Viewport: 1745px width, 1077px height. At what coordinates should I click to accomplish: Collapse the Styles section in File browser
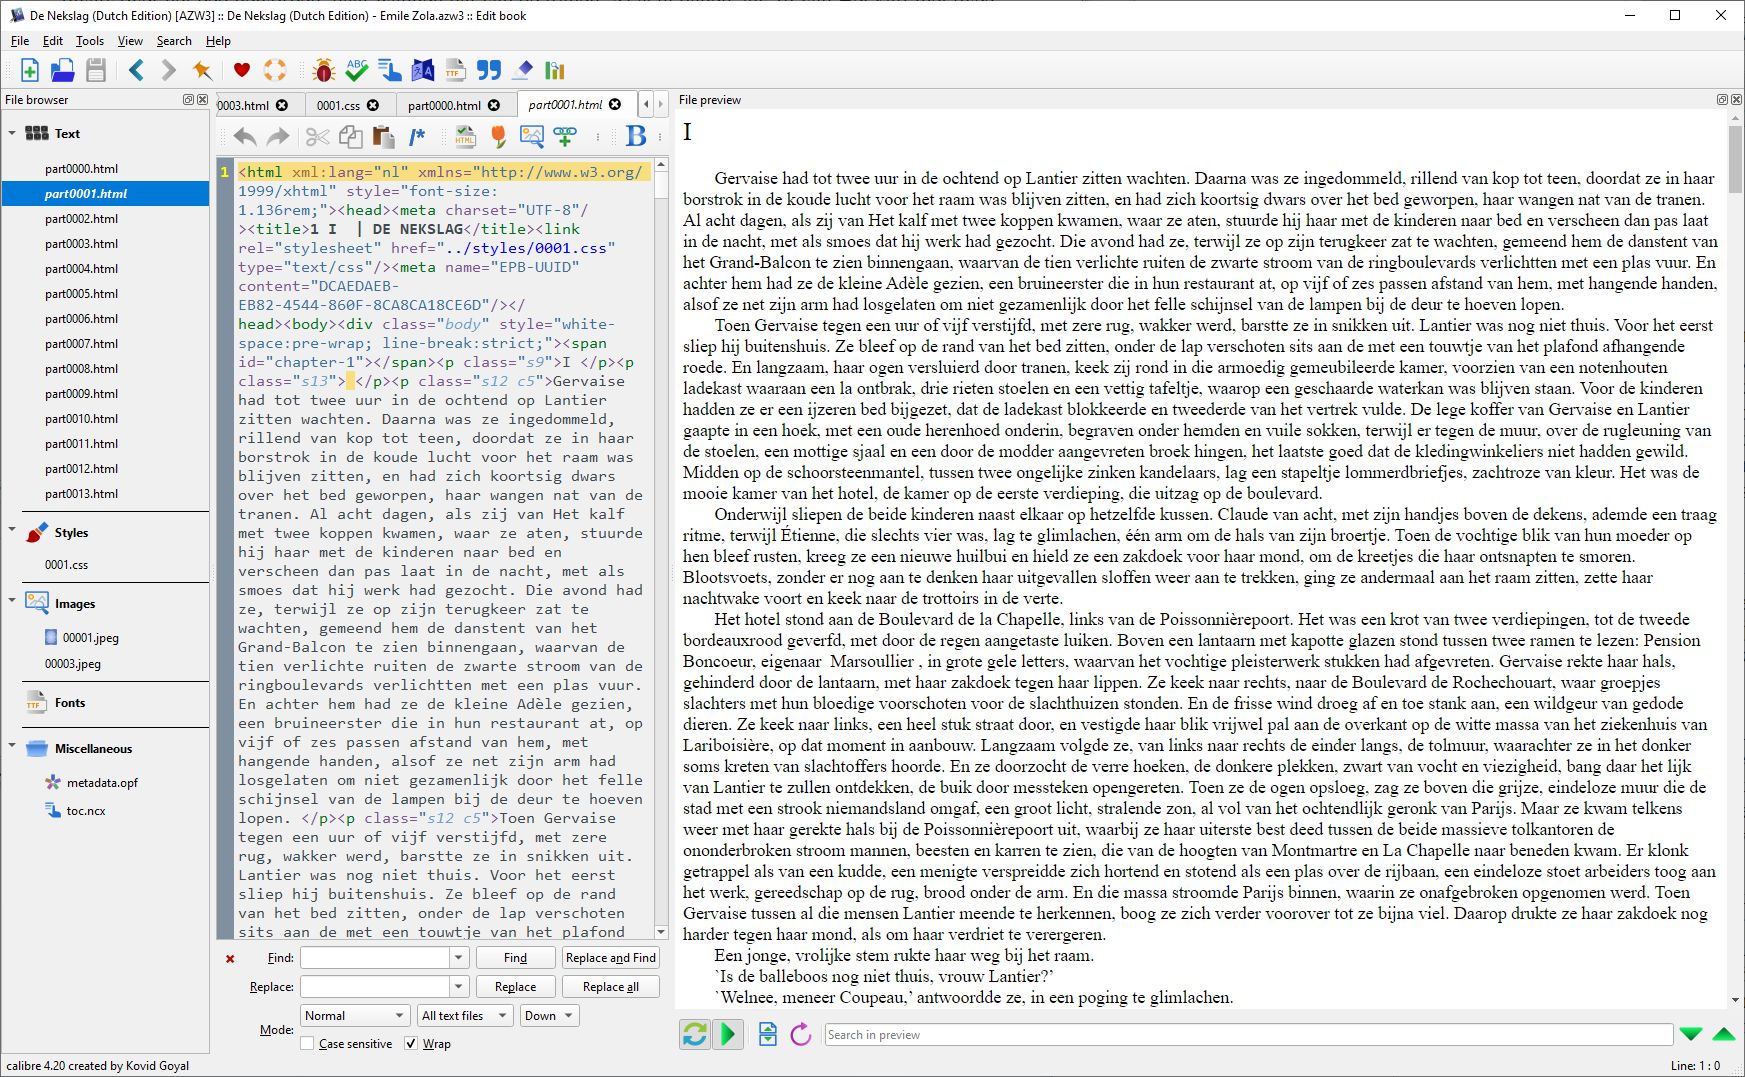pyautogui.click(x=12, y=531)
